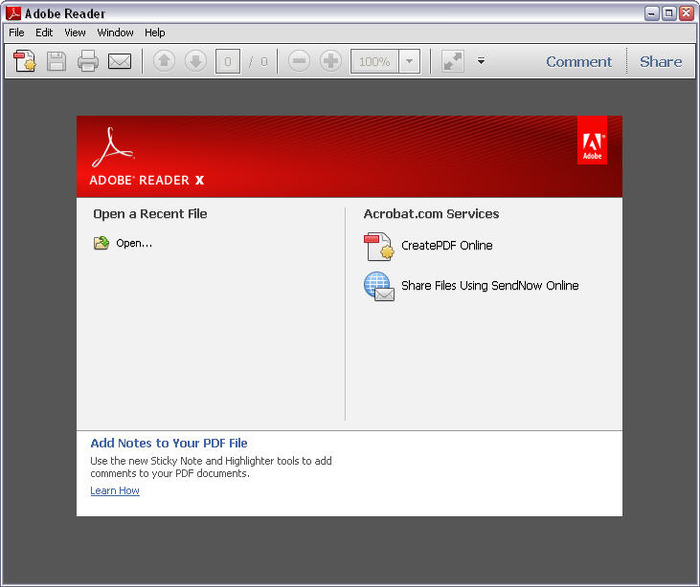Open the Help menu
The width and height of the screenshot is (700, 587).
coord(155,33)
